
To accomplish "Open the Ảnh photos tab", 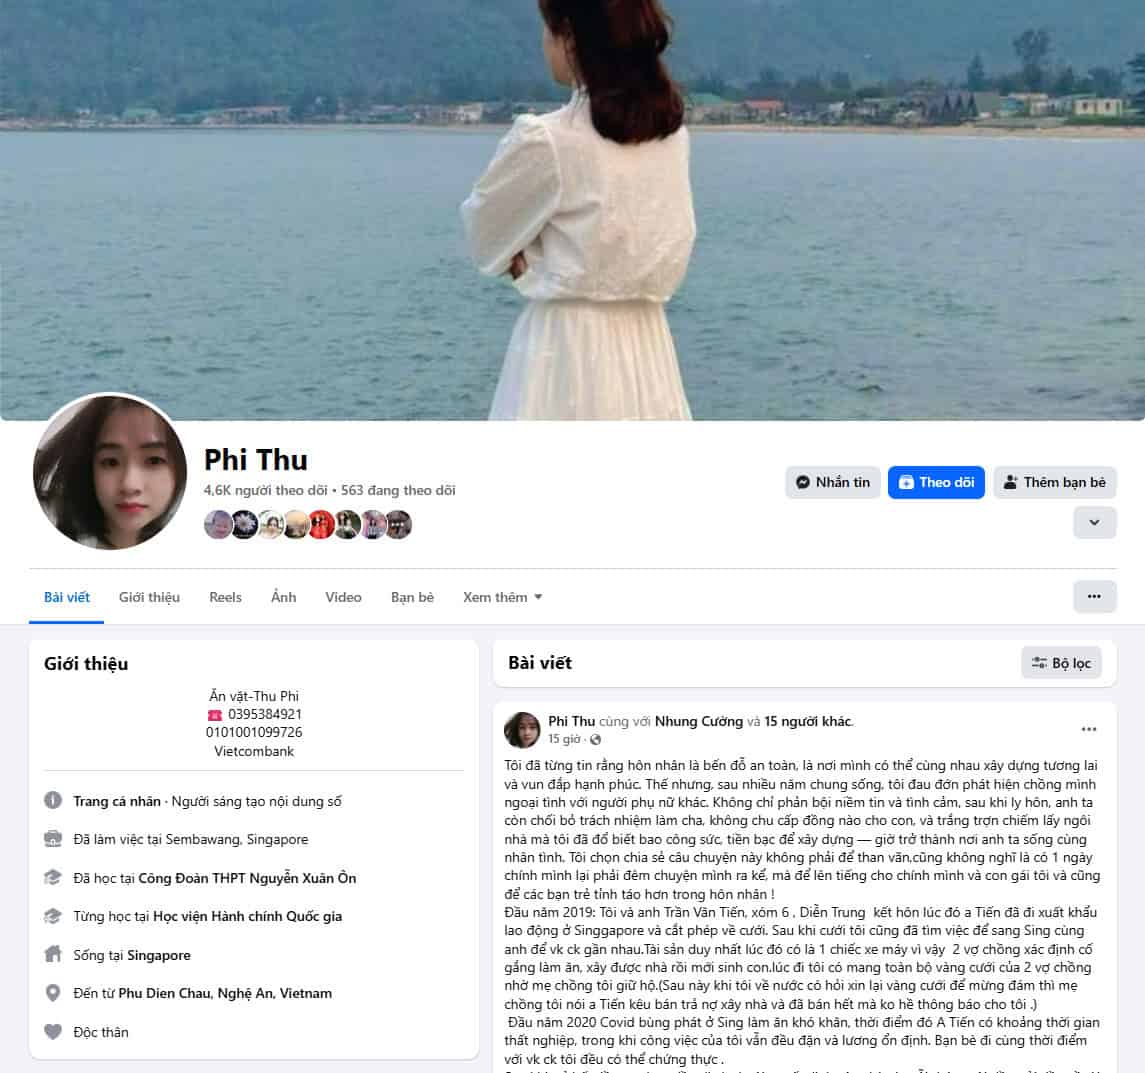I will pos(283,597).
